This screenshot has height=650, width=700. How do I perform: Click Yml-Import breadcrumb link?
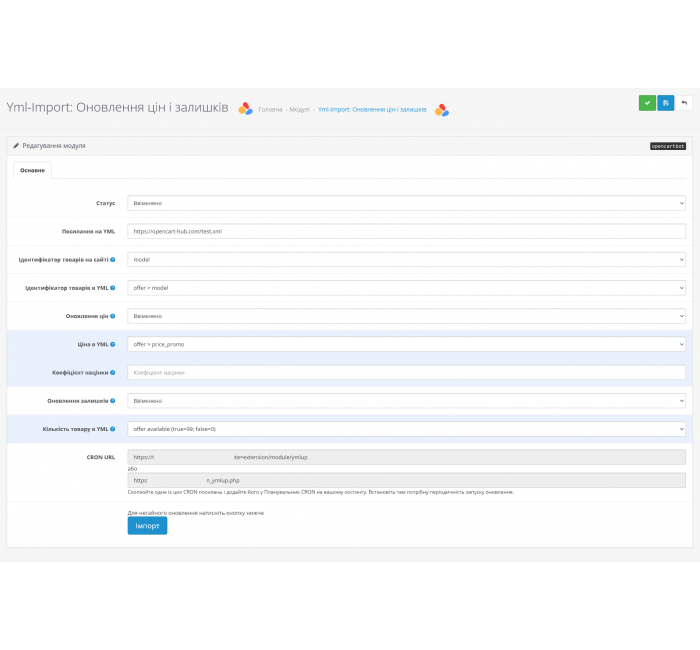click(x=372, y=109)
